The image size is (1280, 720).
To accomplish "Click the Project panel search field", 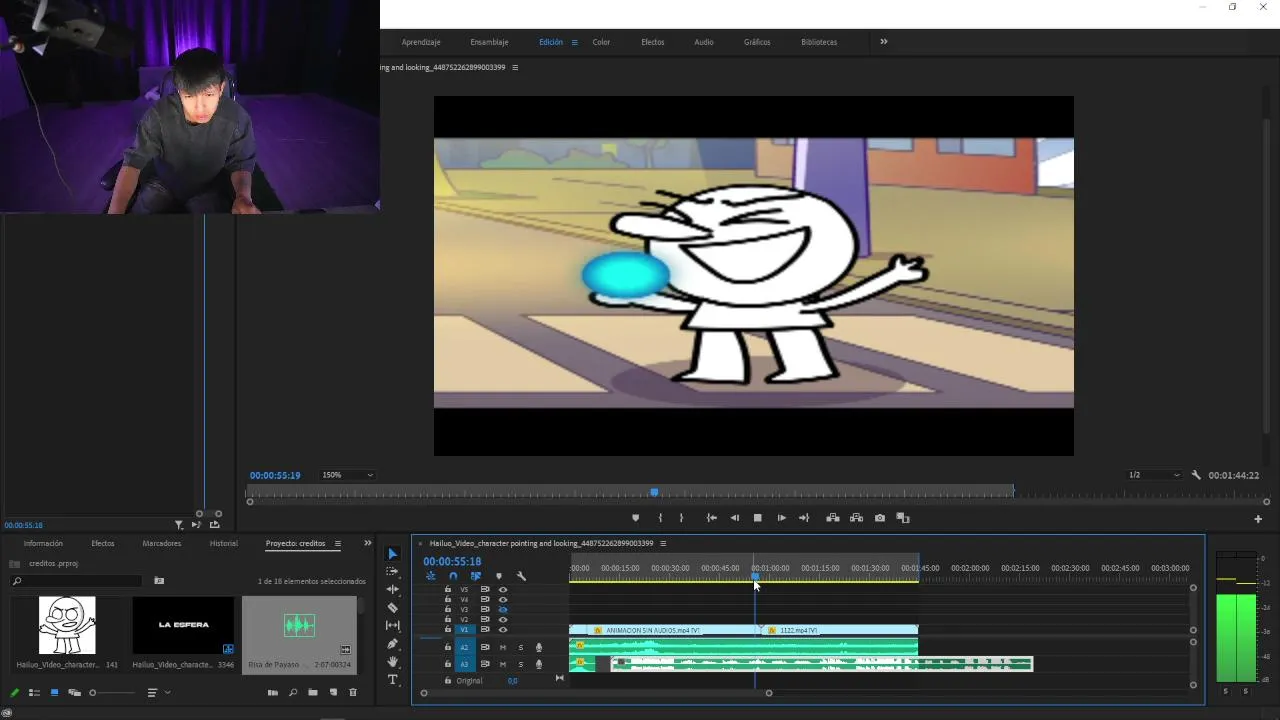I will (76, 580).
